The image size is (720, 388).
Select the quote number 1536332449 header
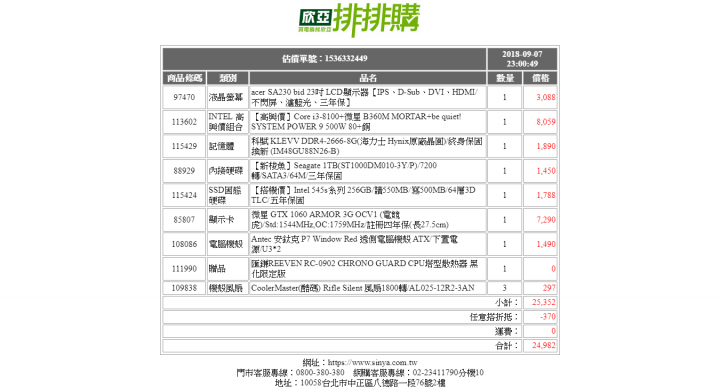tap(324, 59)
